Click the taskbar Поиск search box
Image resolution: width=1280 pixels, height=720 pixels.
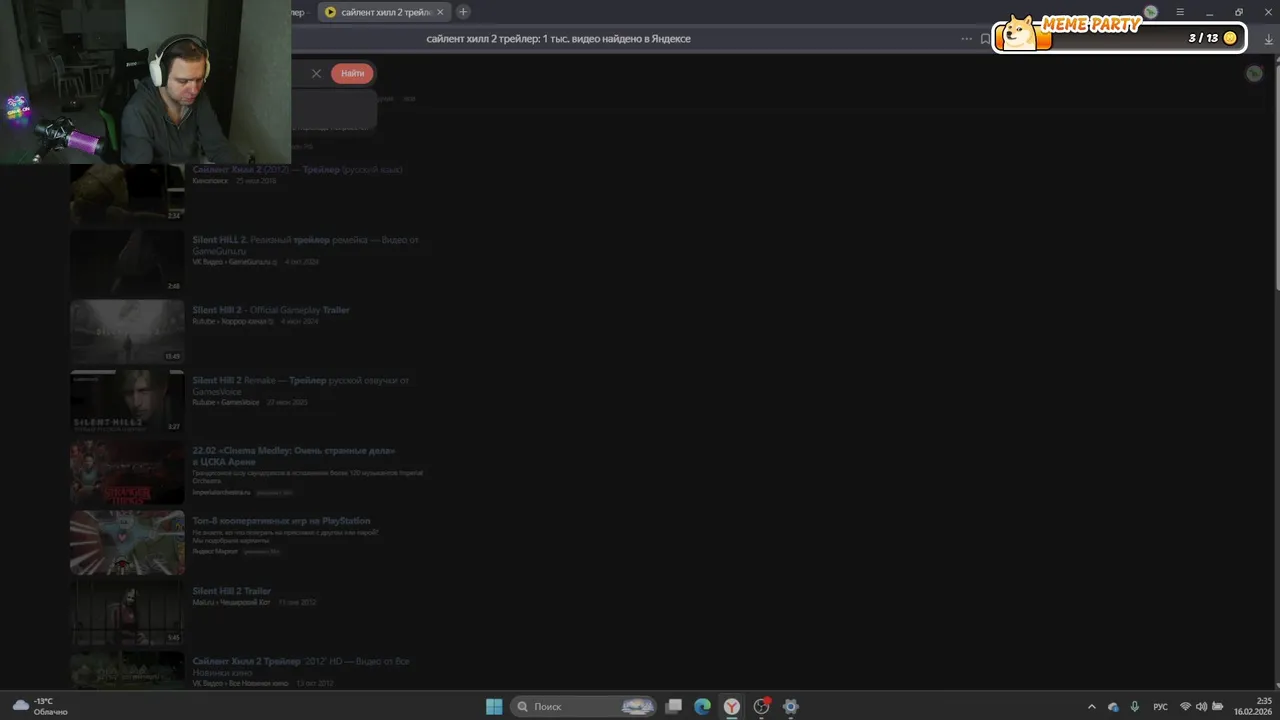(x=584, y=706)
